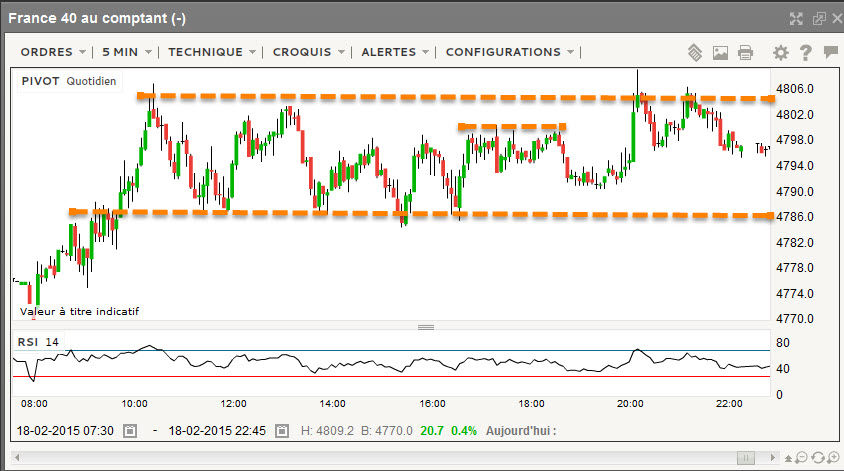
Task: Open the TECHNIQUE indicators dropdown
Action: 212,52
